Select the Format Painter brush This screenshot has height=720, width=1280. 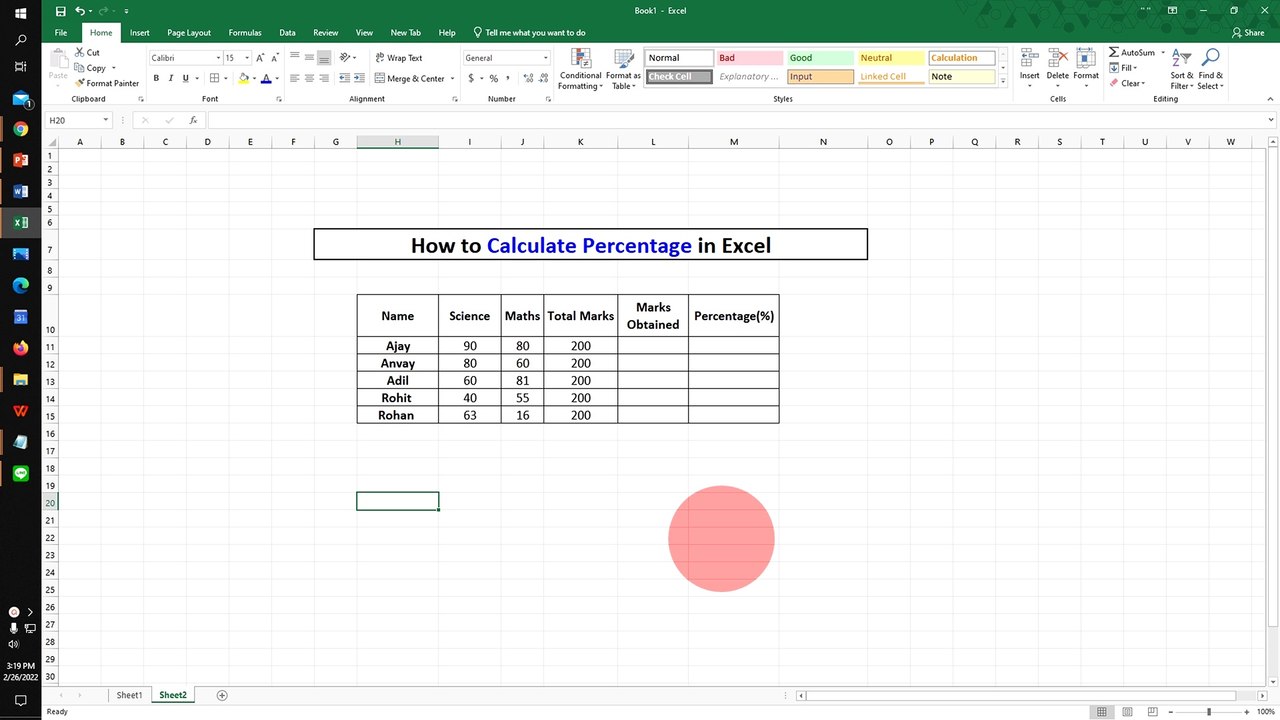coord(79,84)
